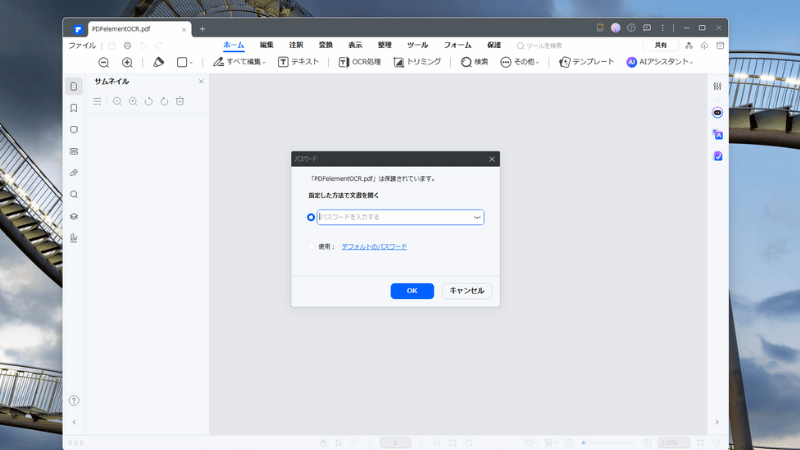Viewport: 800px width, 450px height.
Task: Toggle password visibility eye icon
Action: pos(477,217)
